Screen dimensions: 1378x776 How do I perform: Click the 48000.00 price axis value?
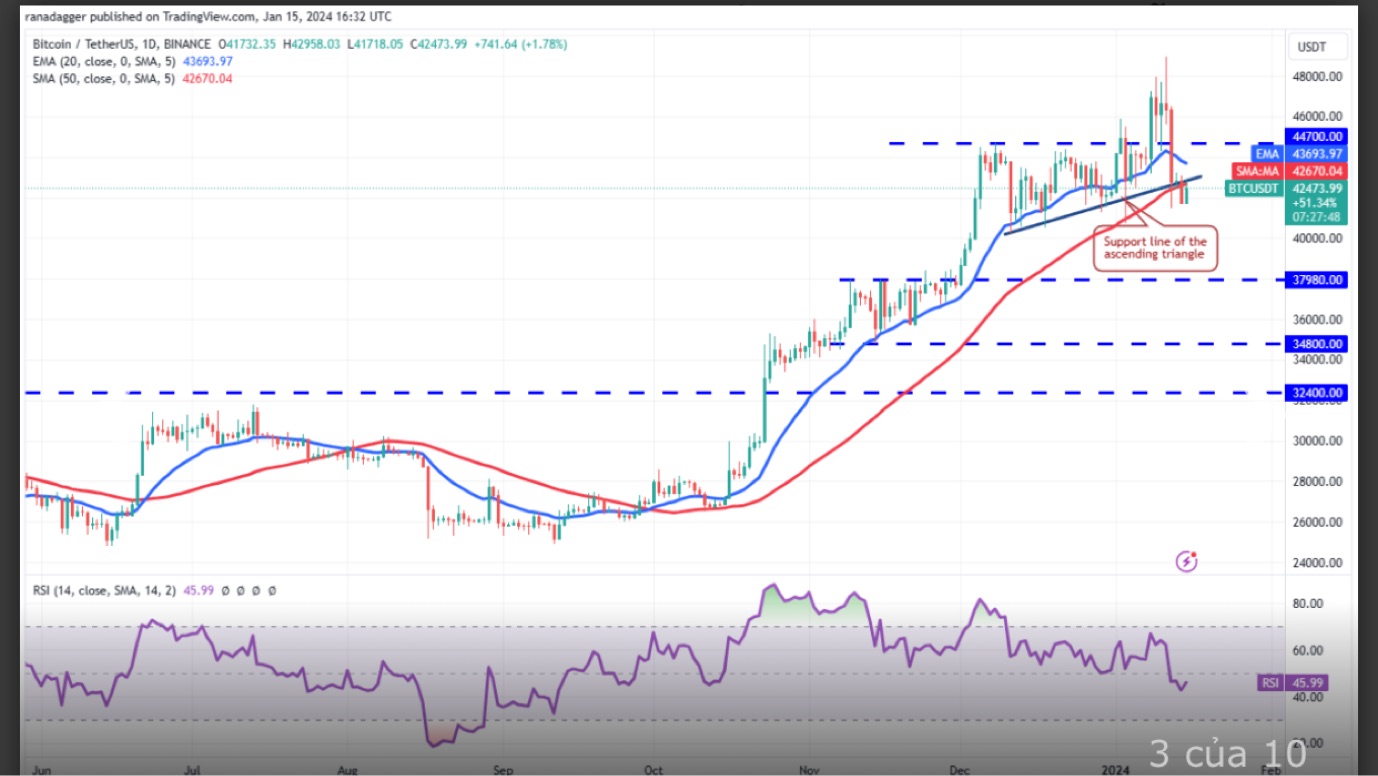click(1317, 77)
